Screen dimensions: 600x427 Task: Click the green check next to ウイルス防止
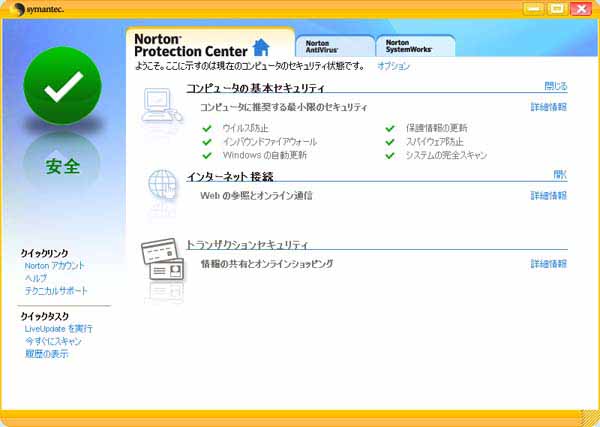coord(207,128)
